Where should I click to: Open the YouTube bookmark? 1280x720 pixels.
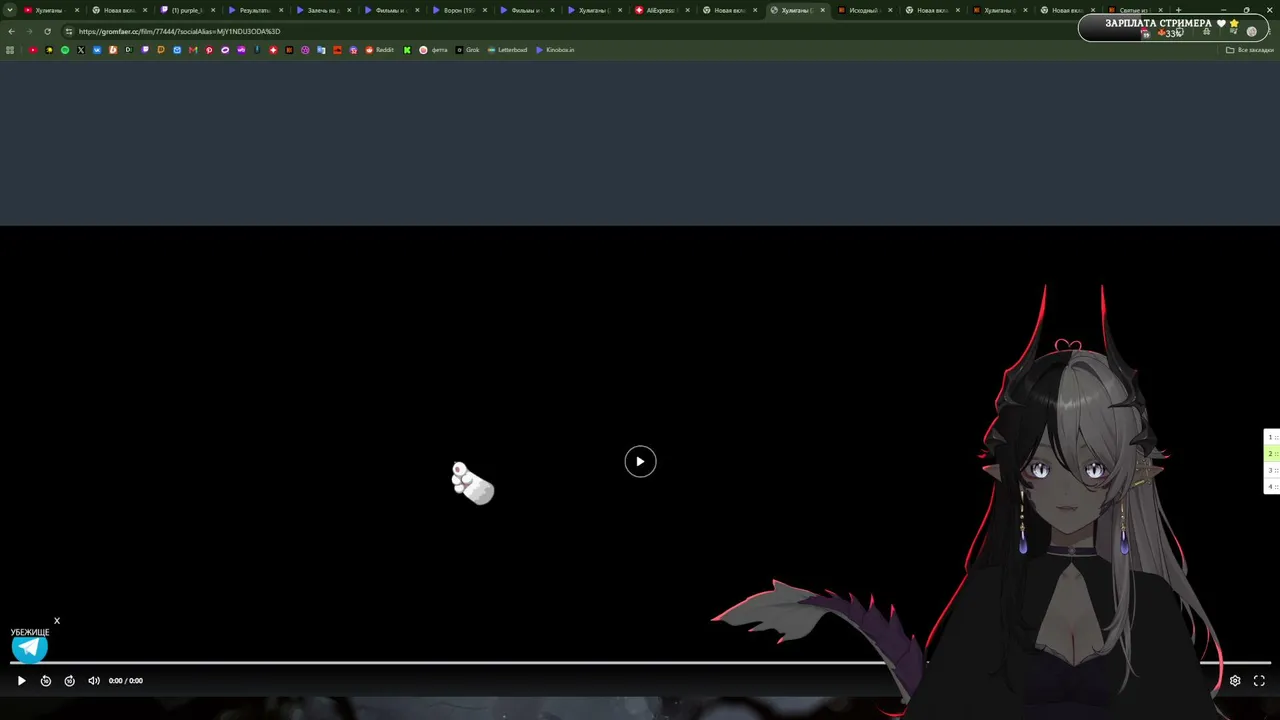tap(33, 50)
